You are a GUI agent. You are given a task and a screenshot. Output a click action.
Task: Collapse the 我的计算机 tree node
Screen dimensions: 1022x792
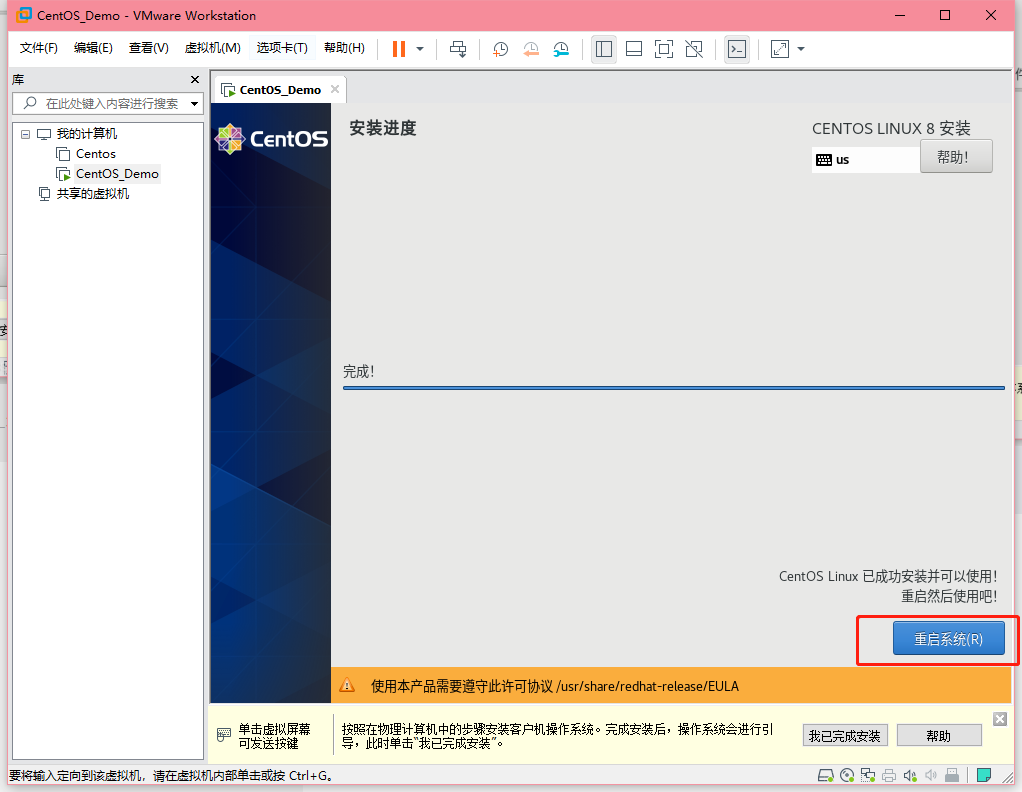(x=25, y=134)
